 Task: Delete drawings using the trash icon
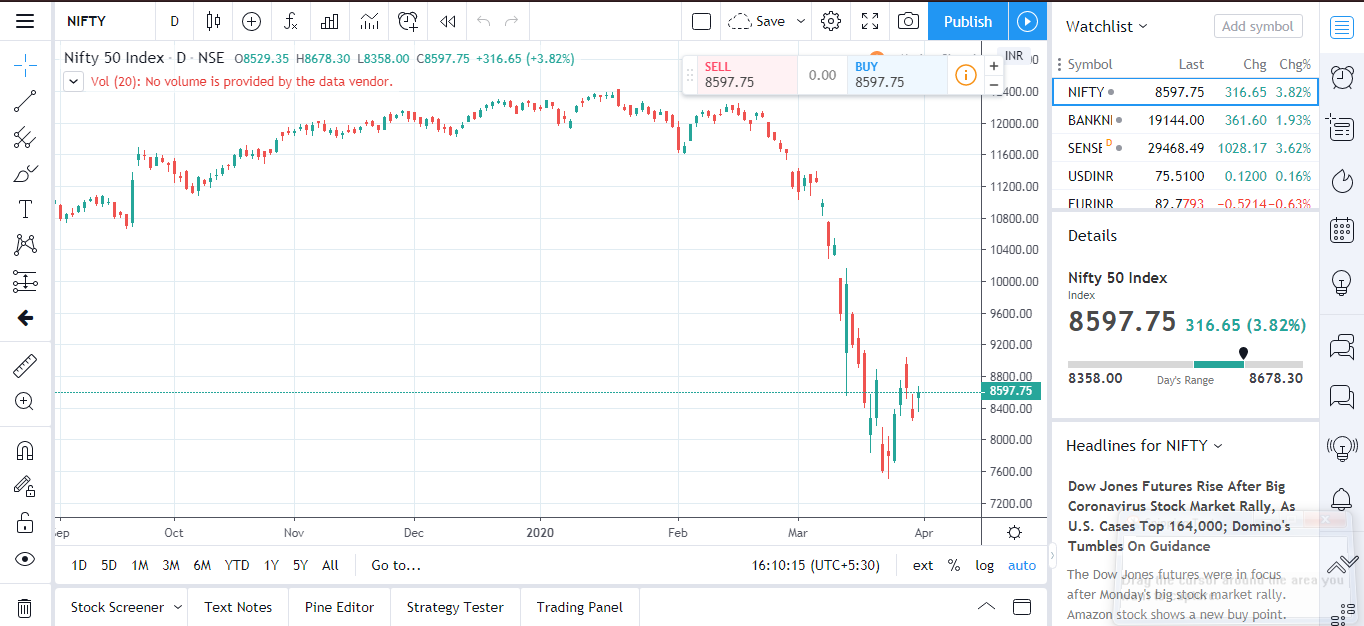coord(25,607)
